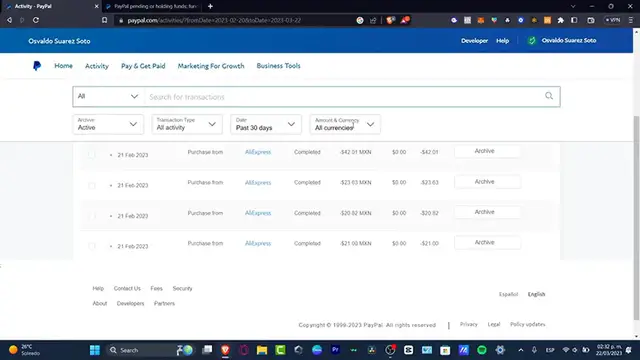640x360 pixels.
Task: Open Spotify from the taskbar
Action: [482, 350]
